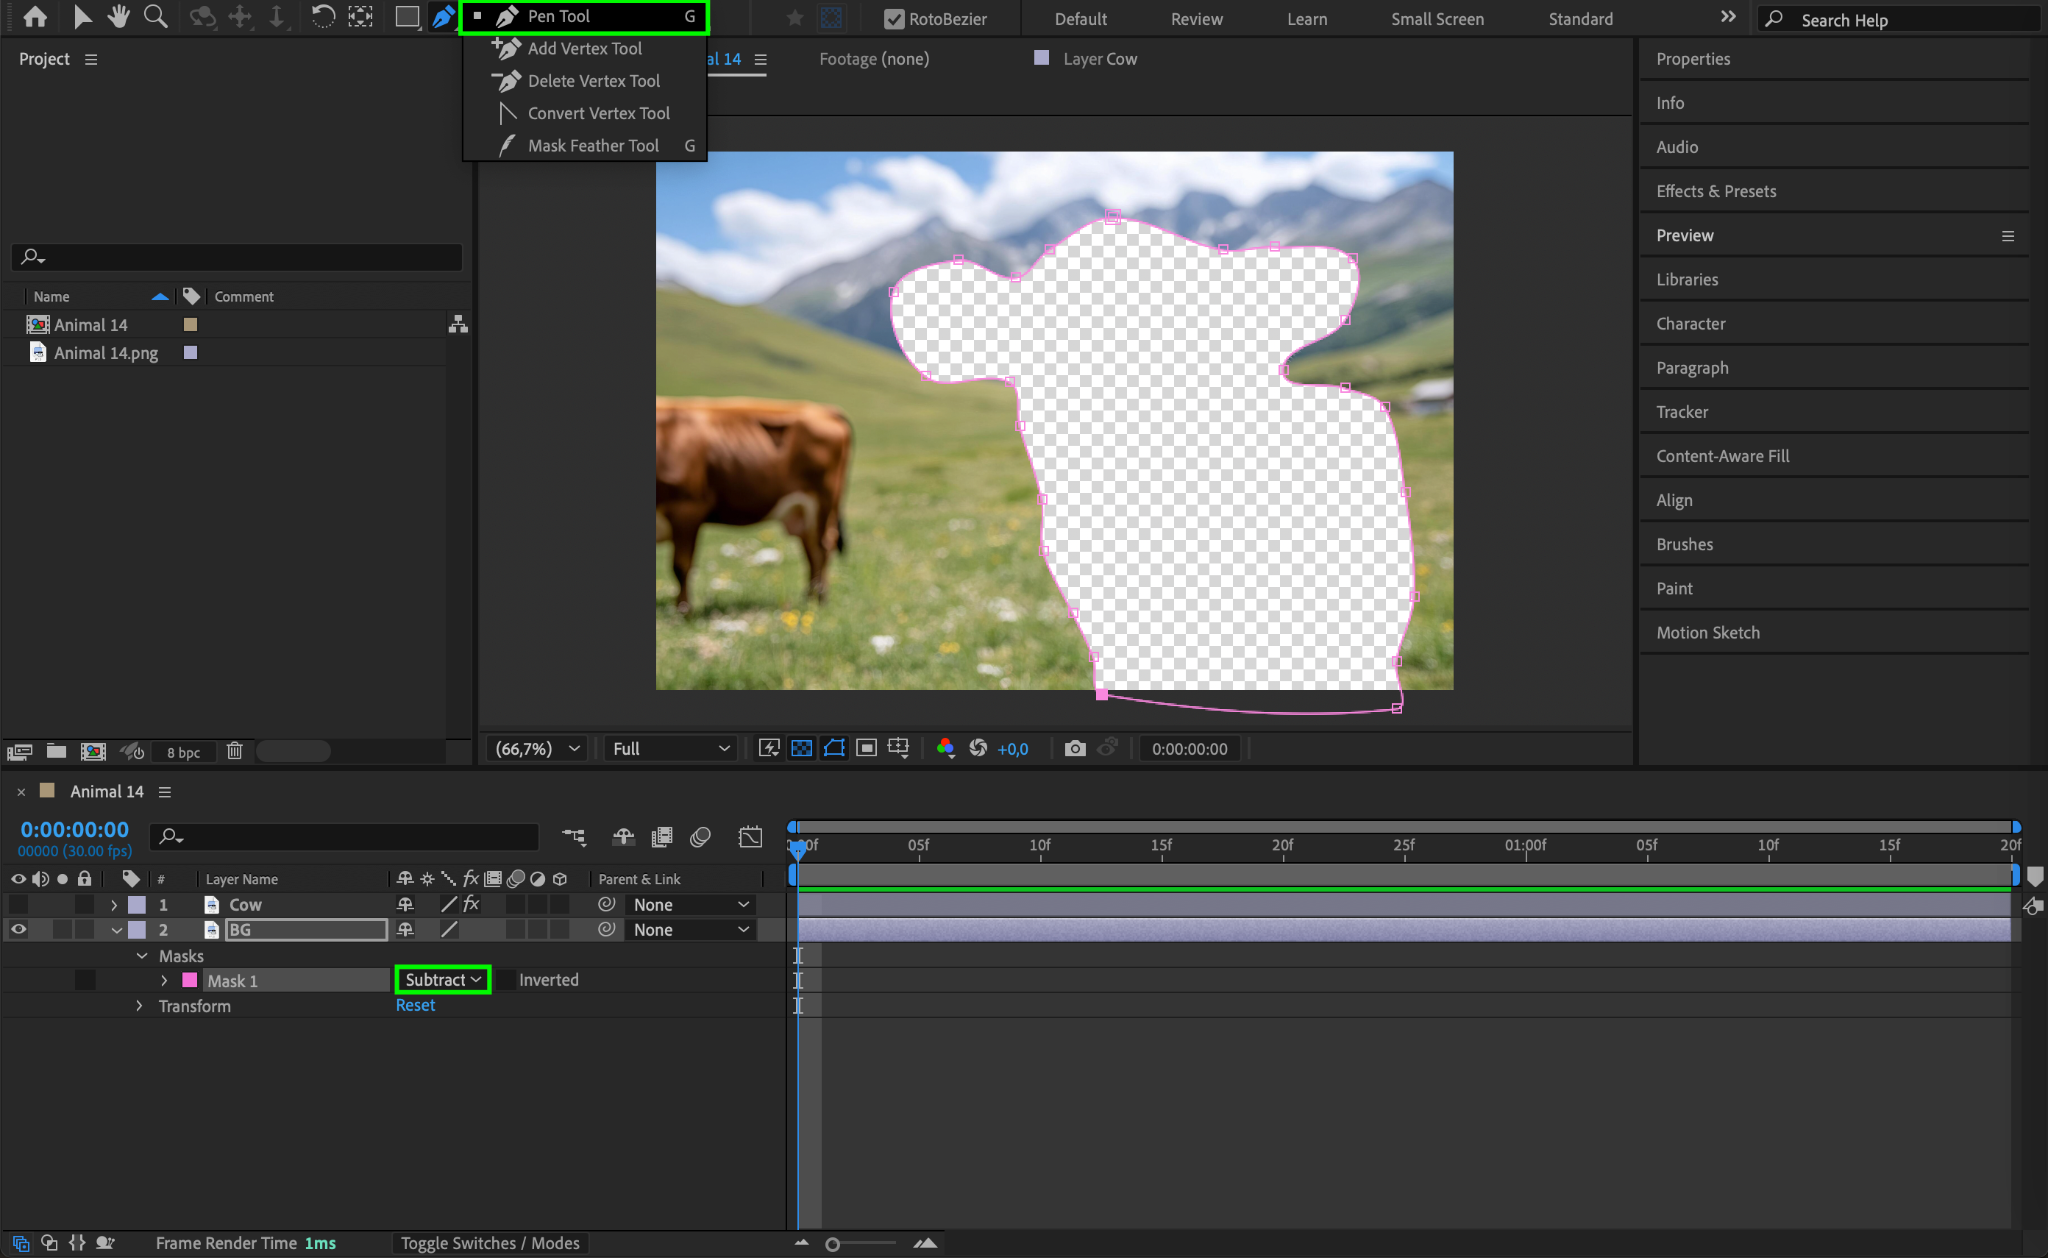Click the Reset transform link
The width and height of the screenshot is (2048, 1258).
415,1006
